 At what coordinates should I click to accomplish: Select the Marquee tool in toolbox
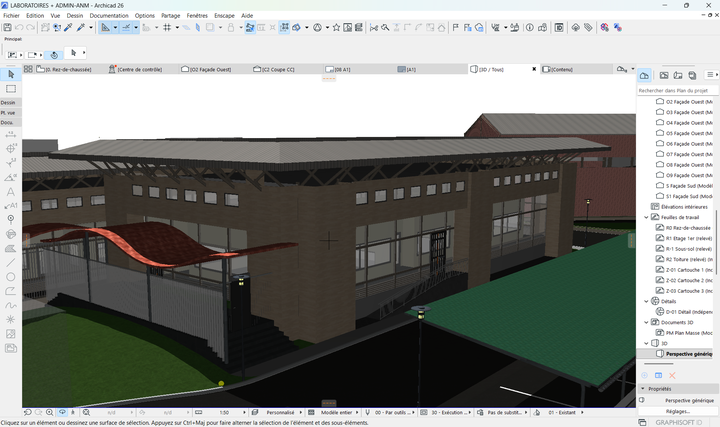(x=11, y=89)
